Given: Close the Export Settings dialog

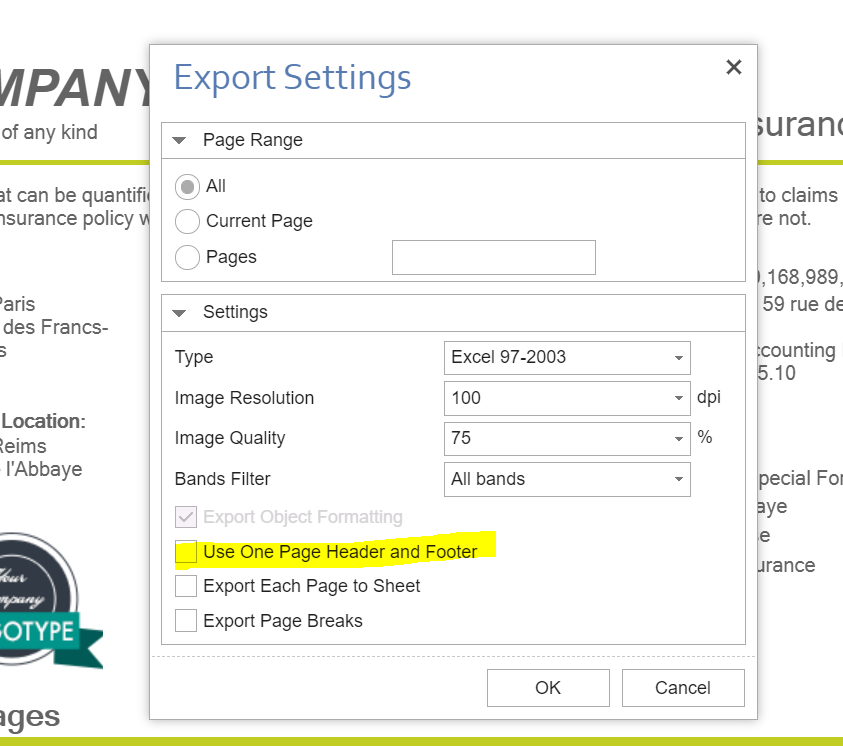Looking at the screenshot, I should tap(733, 67).
